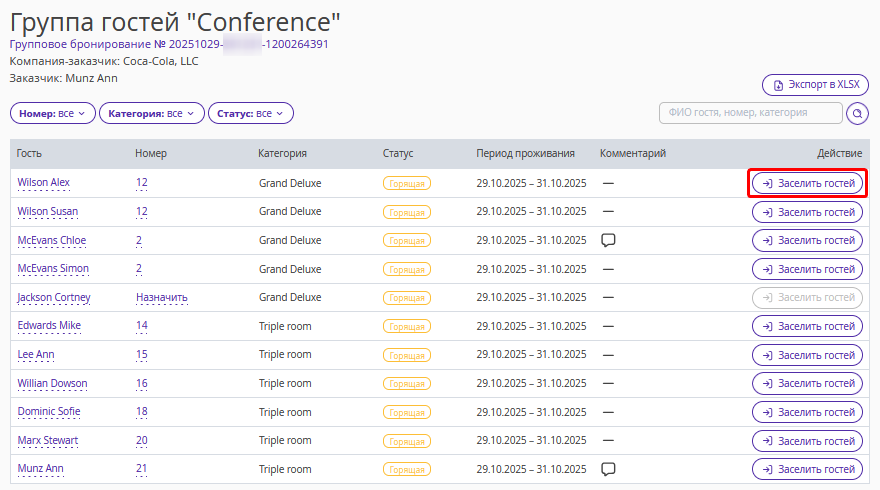Check in guests for Wilson Alex
Image resolution: width=880 pixels, height=490 pixels.
click(807, 183)
